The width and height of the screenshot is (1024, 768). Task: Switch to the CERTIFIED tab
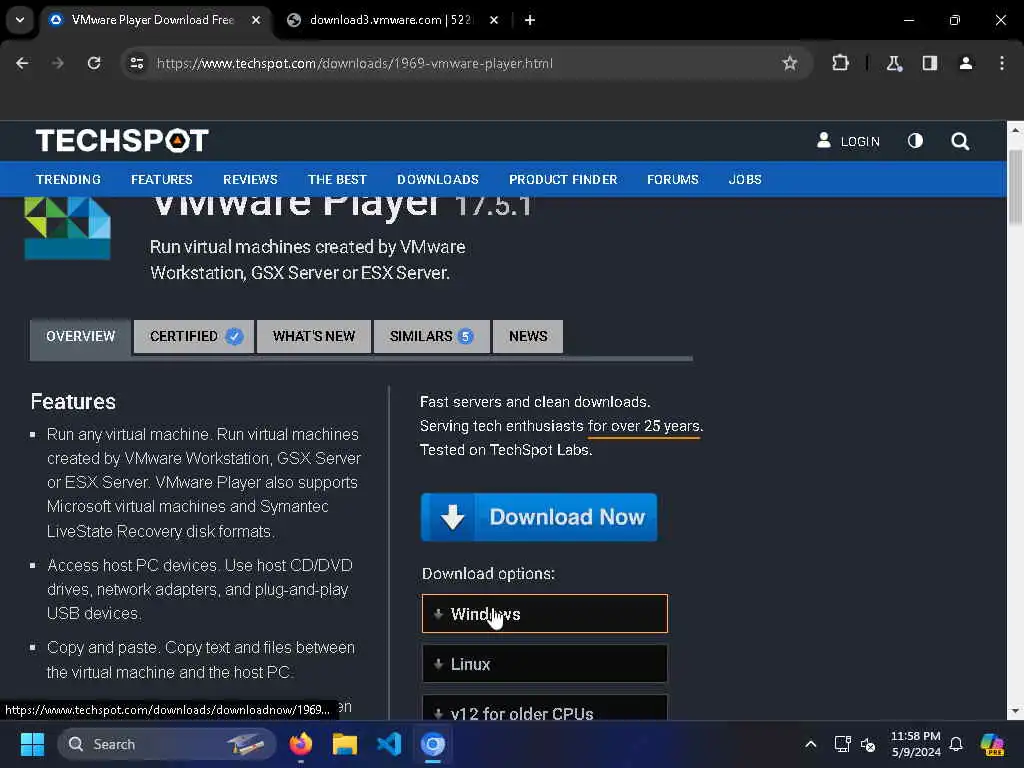(x=194, y=336)
